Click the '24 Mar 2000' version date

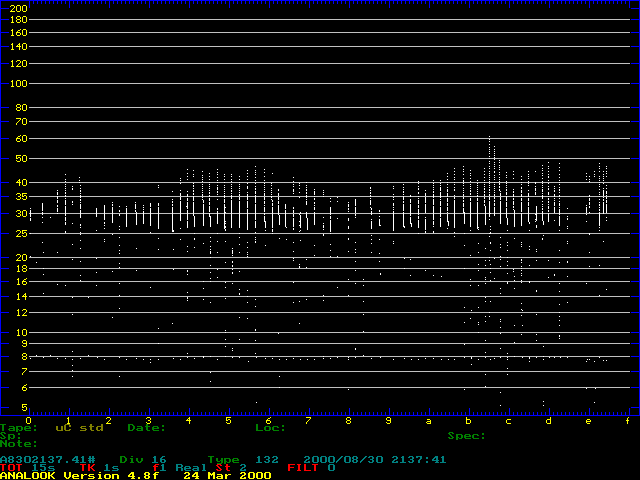coord(227,476)
